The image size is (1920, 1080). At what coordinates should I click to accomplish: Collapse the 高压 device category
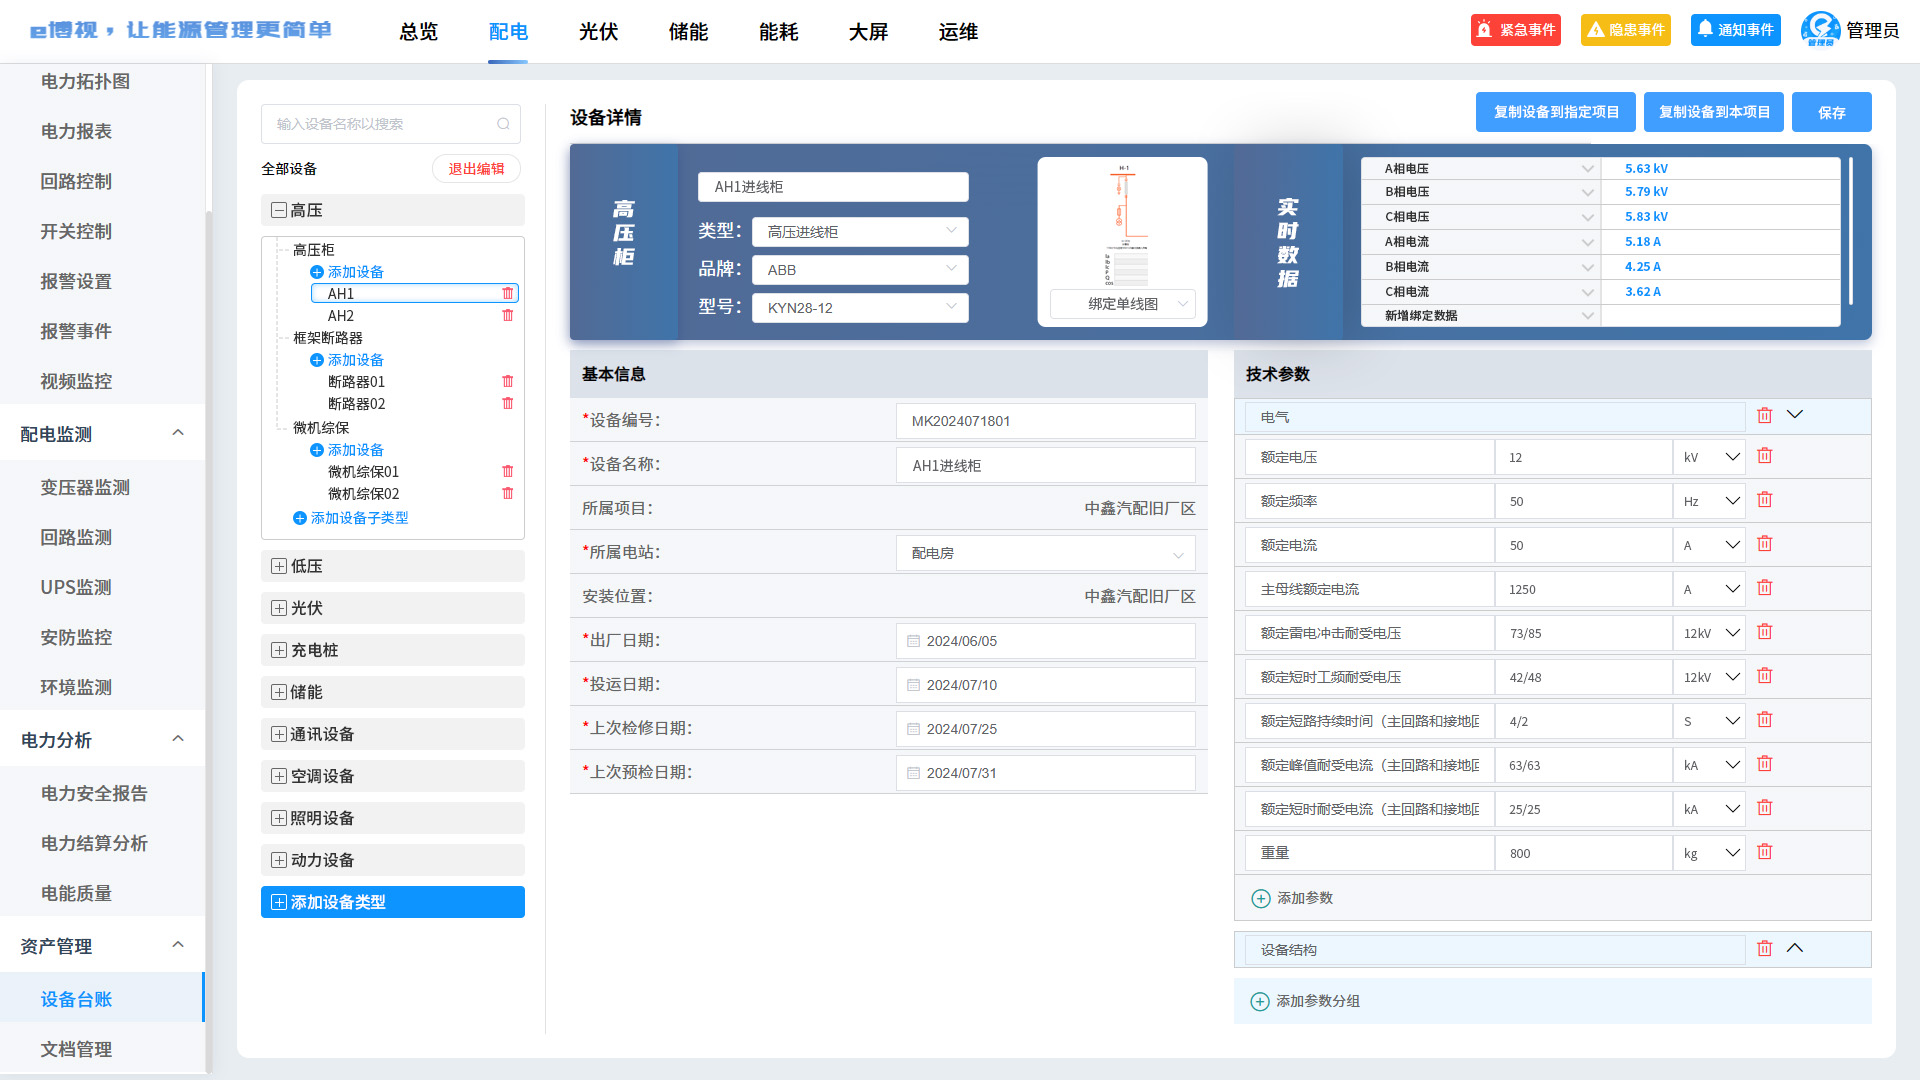[x=279, y=210]
